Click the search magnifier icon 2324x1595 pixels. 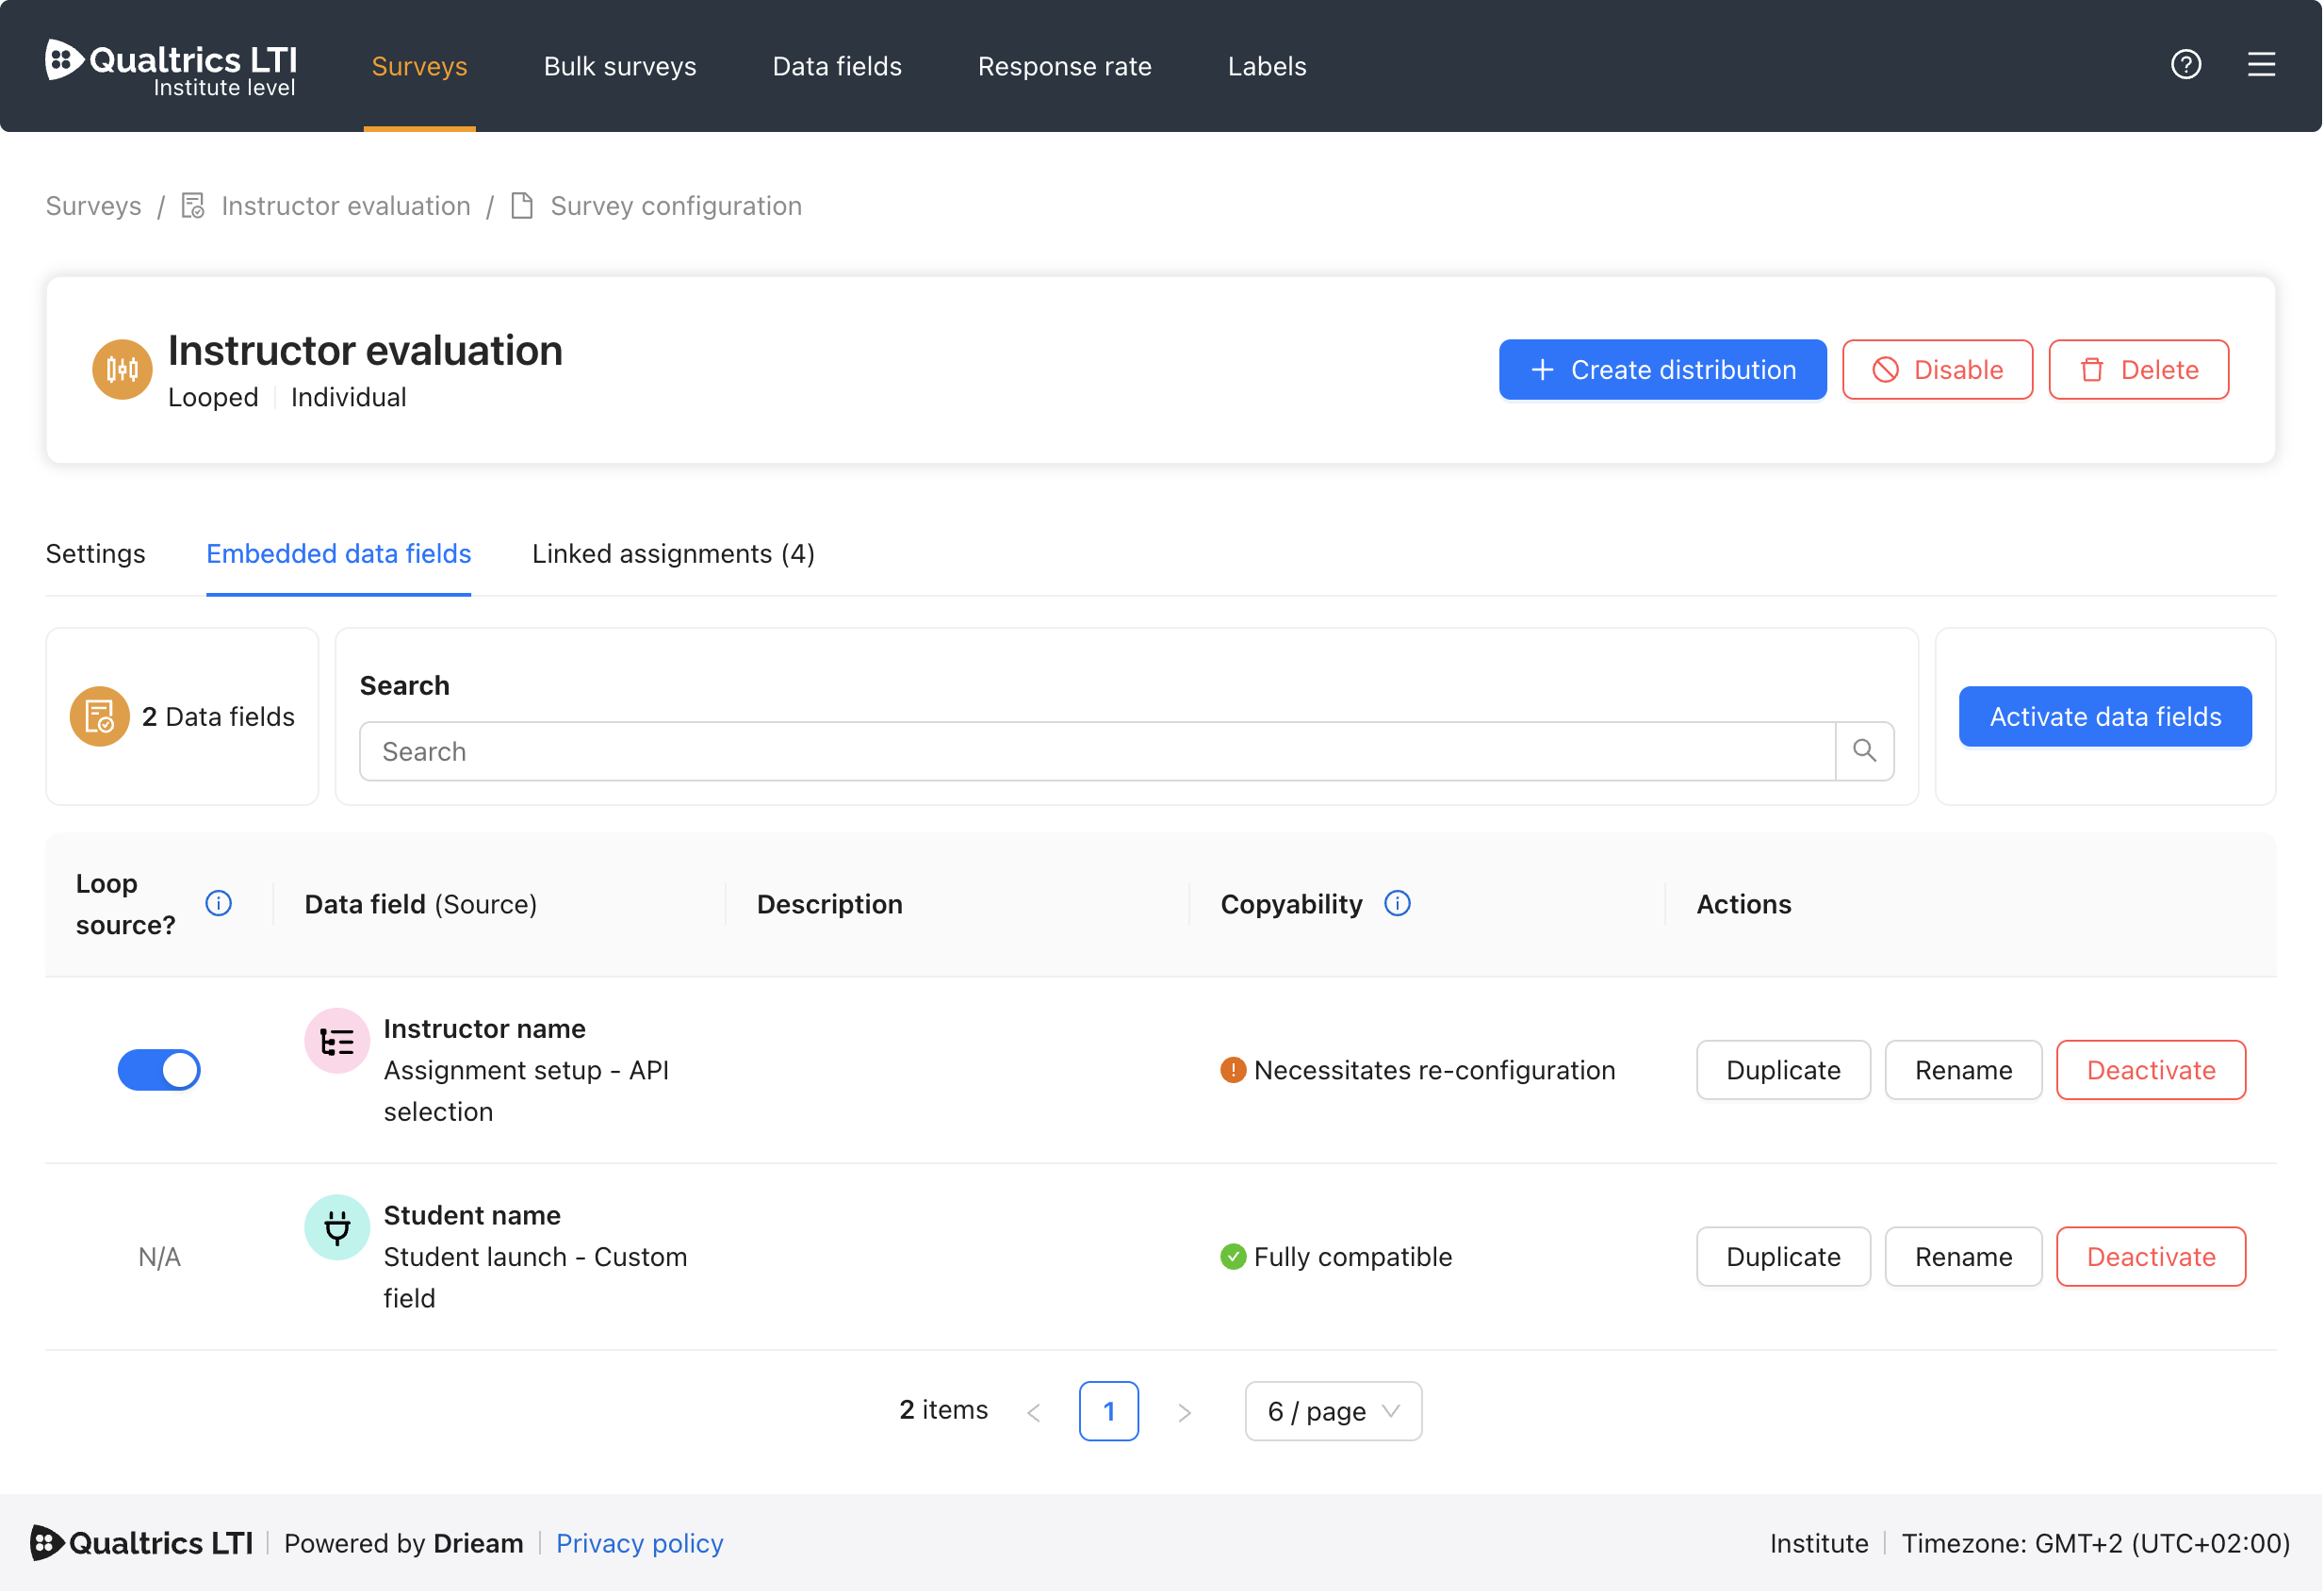(1866, 752)
